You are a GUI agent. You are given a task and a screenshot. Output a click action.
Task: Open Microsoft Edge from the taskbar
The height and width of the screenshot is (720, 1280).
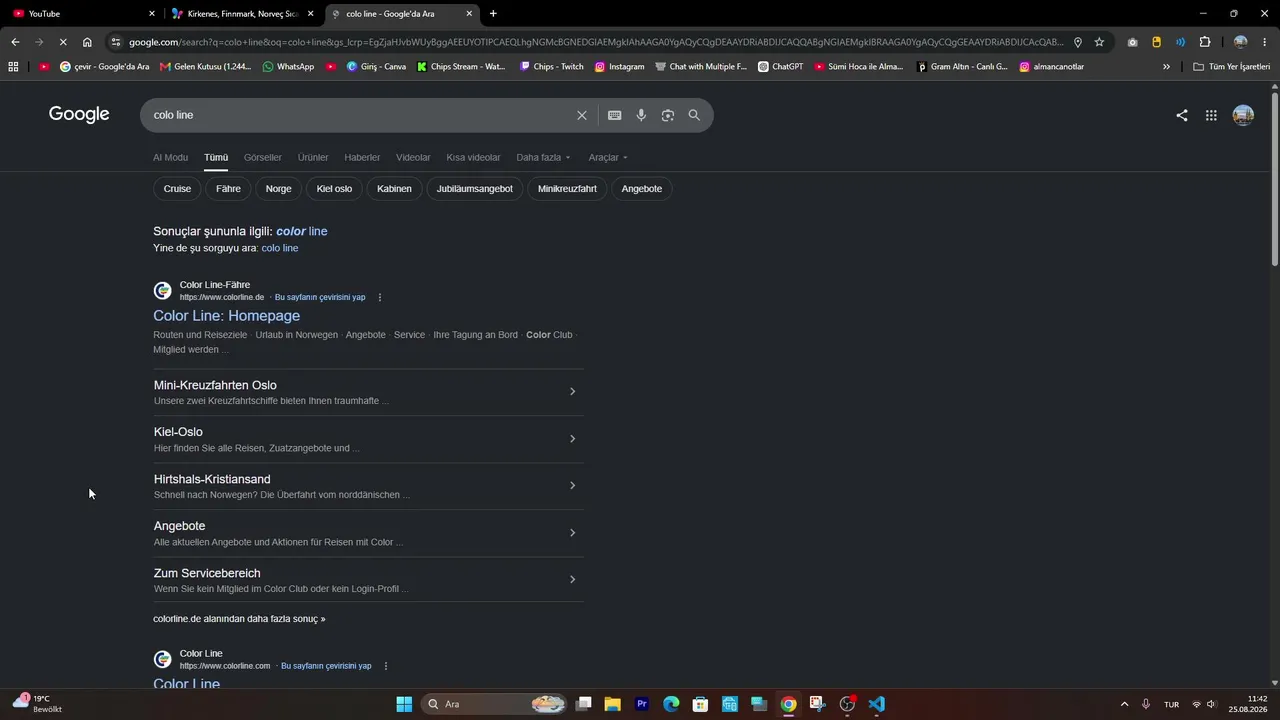671,704
